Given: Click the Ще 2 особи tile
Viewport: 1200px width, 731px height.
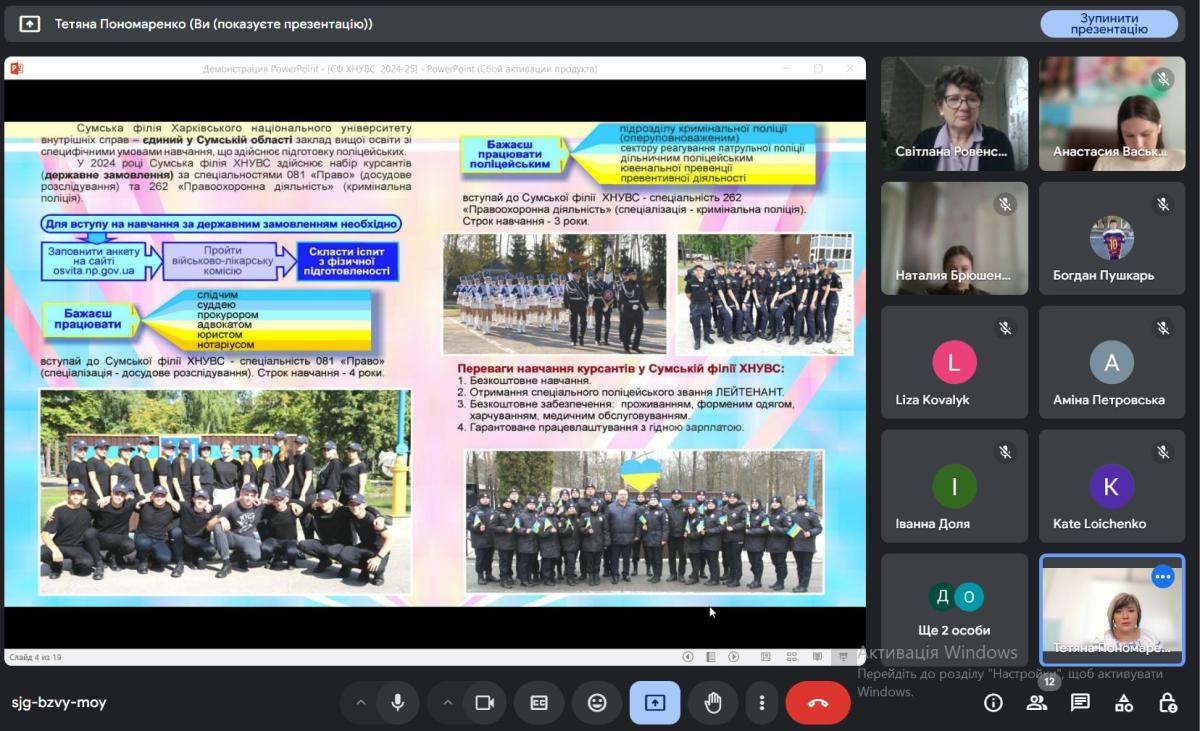Looking at the screenshot, I should (954, 611).
